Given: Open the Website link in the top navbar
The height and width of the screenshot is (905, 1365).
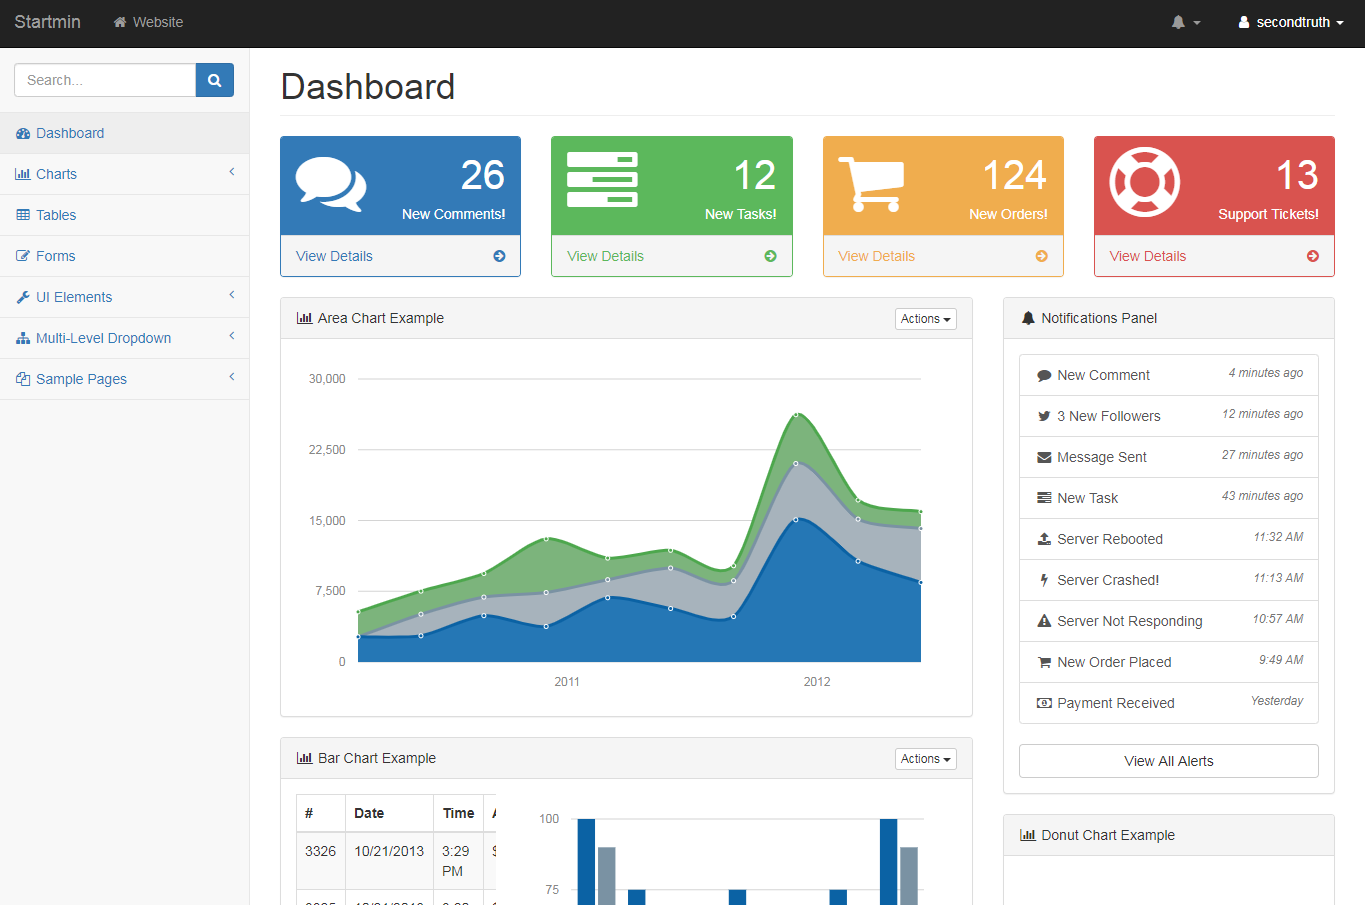Looking at the screenshot, I should (x=147, y=22).
